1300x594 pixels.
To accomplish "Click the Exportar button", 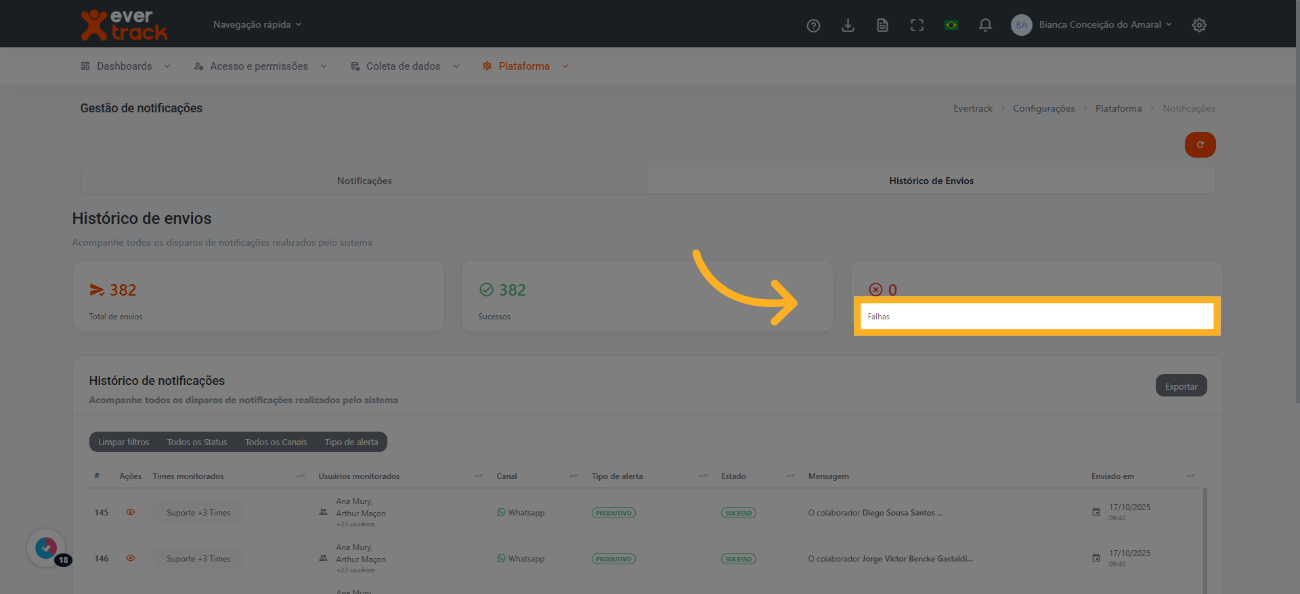I will click(x=1181, y=386).
